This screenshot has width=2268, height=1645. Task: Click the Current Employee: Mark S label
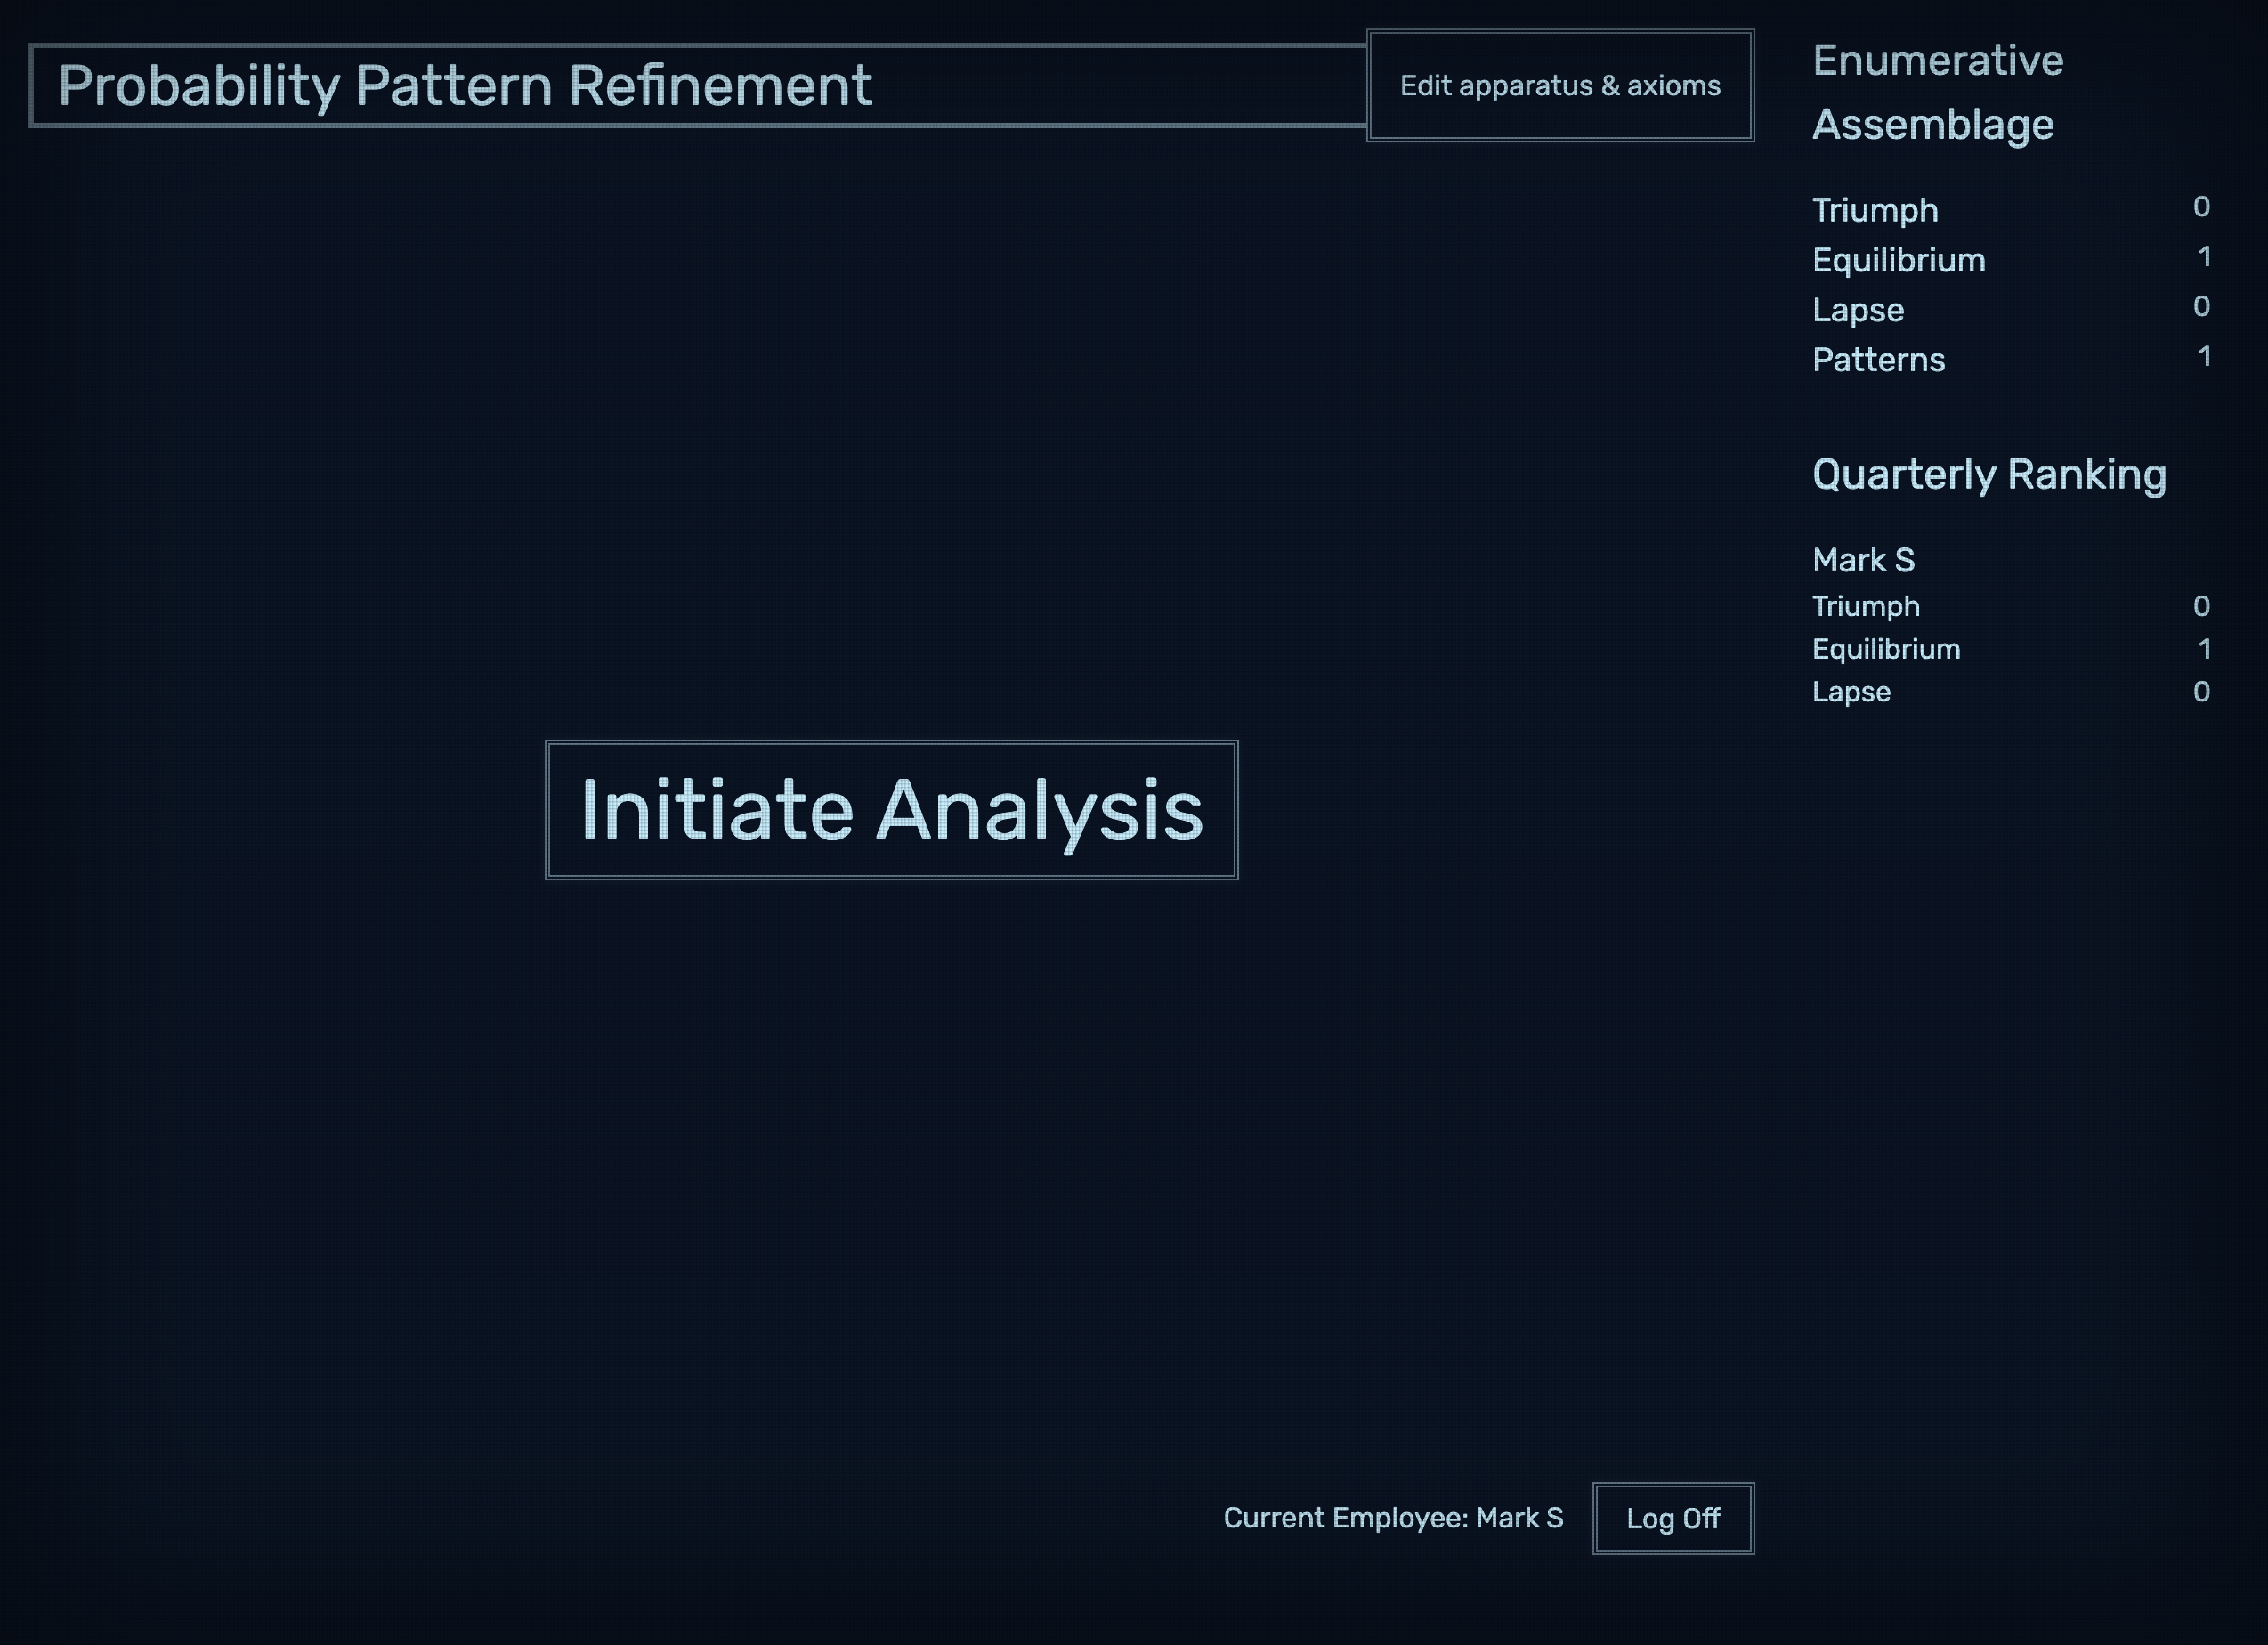coord(1392,1518)
